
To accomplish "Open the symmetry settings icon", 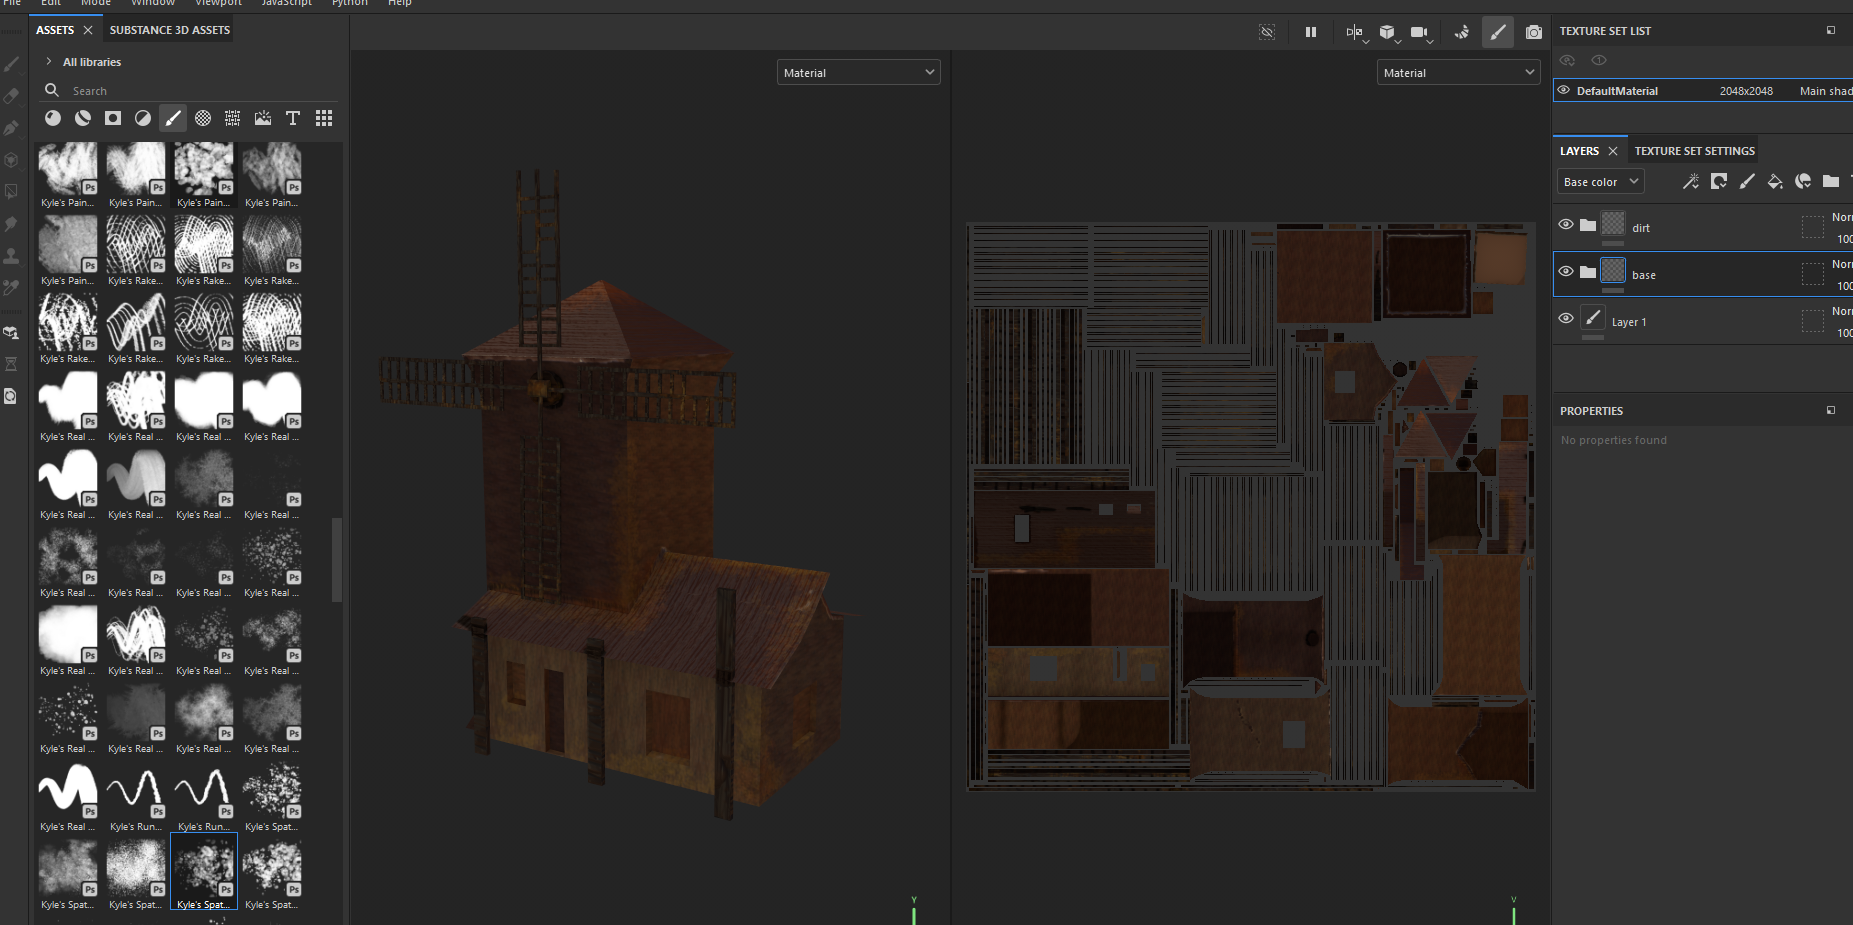I will click(x=1354, y=32).
